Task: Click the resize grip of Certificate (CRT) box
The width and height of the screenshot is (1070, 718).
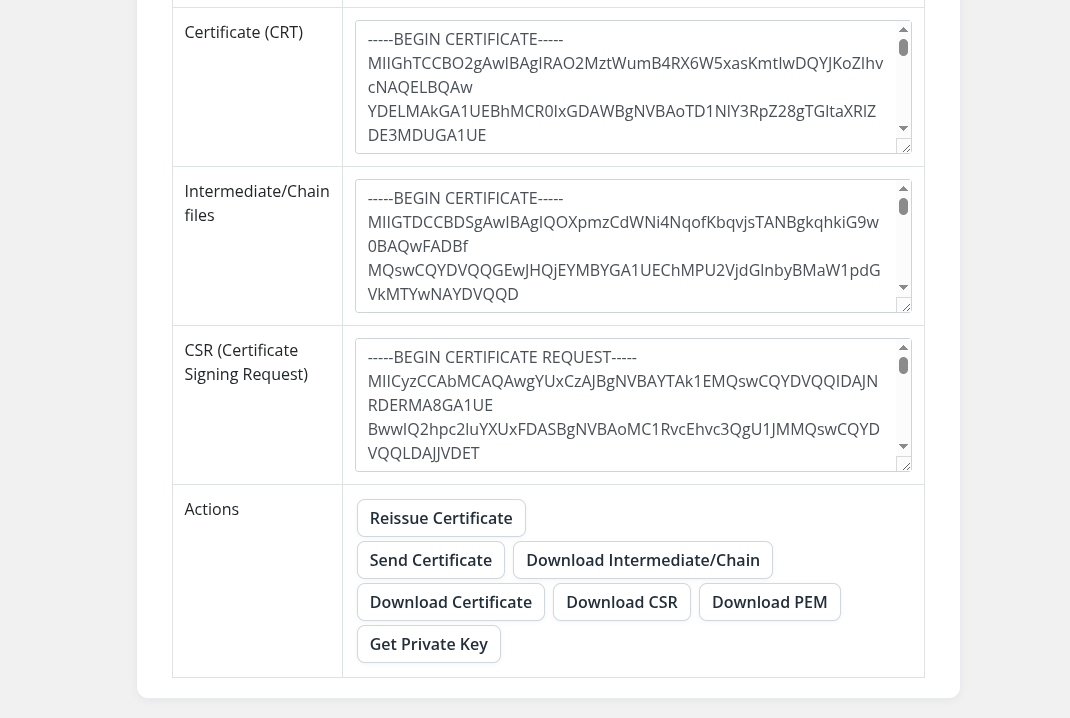Action: point(905,147)
